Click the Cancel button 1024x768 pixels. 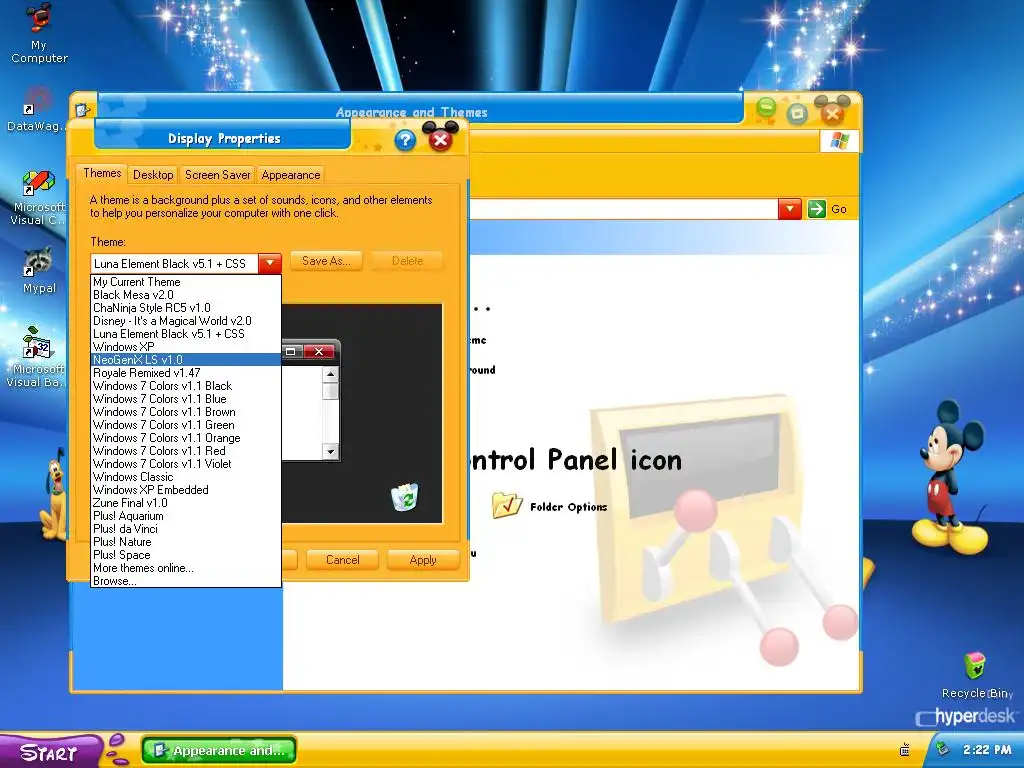342,560
